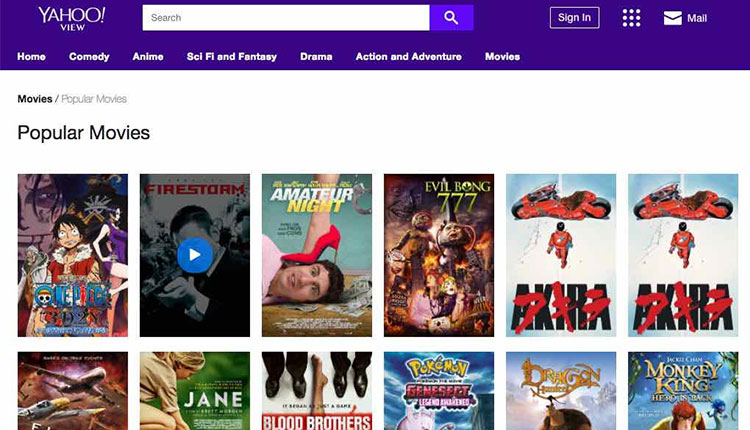This screenshot has width=750, height=430.
Task: Select Action and Adventure category
Action: coord(408,56)
